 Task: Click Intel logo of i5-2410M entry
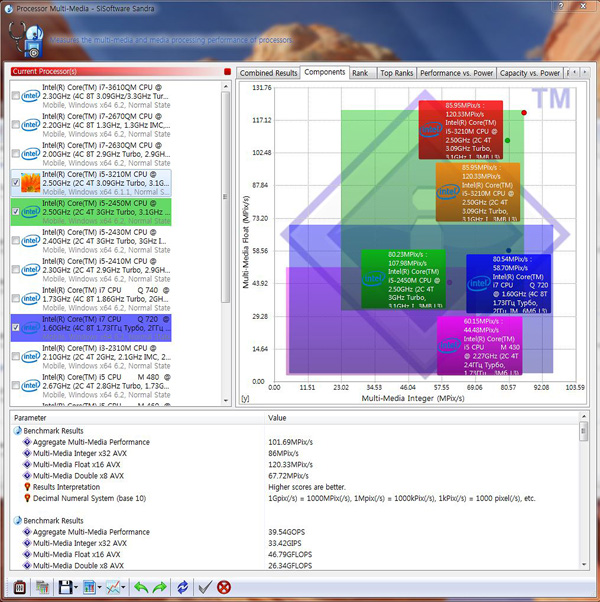pos(31,270)
